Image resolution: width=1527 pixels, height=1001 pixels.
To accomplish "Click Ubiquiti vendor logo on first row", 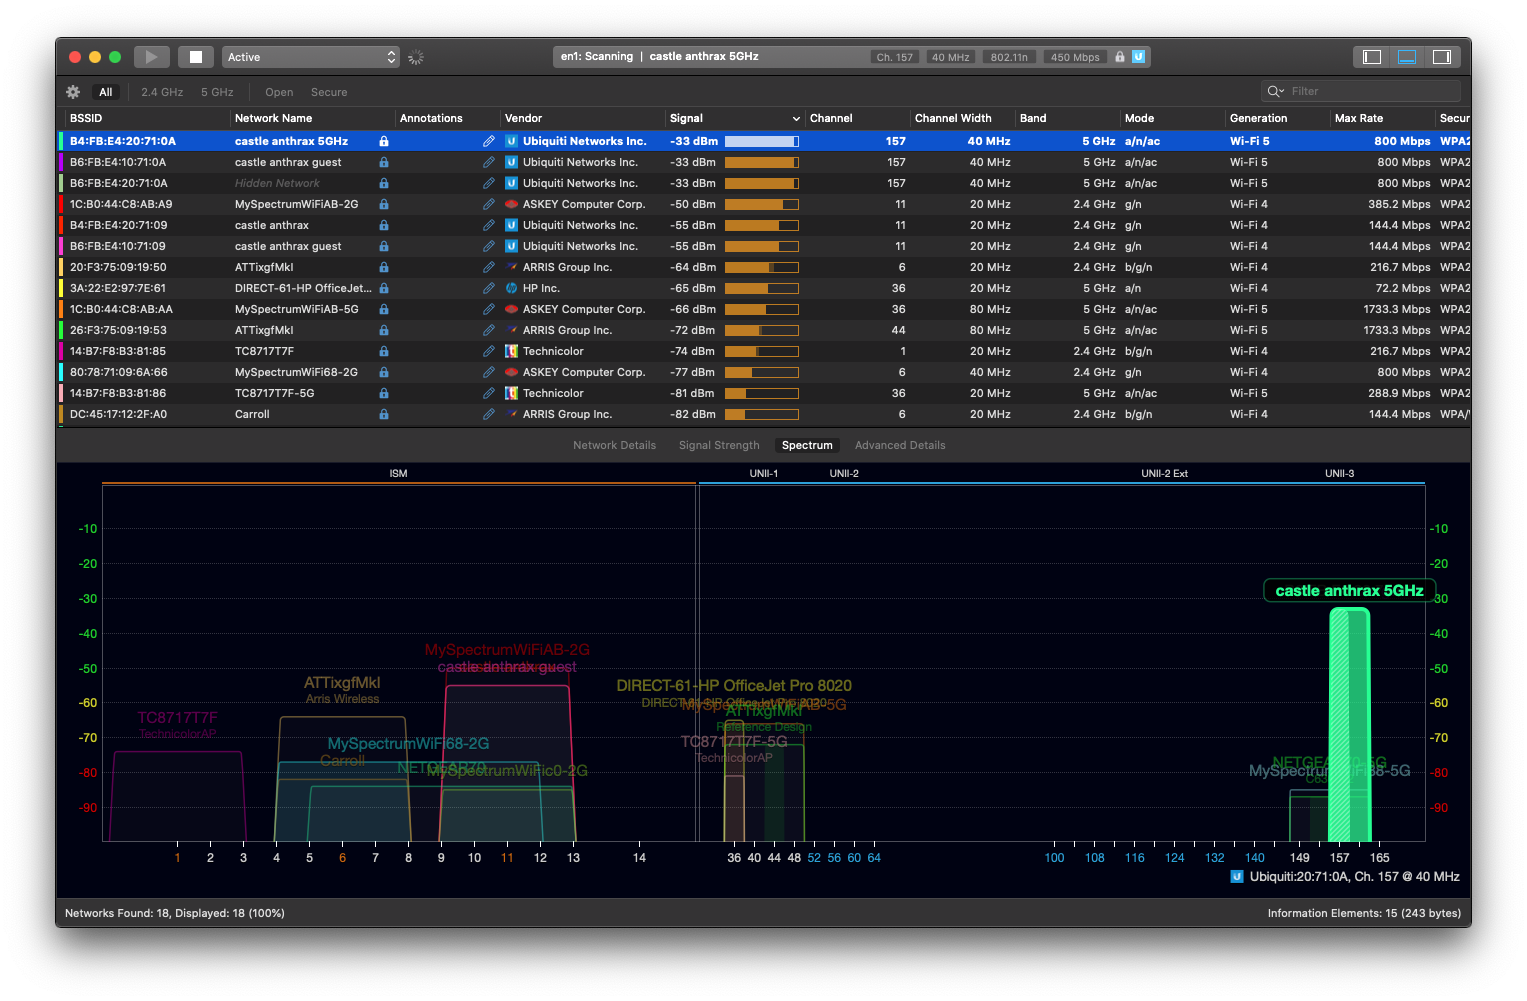I will [511, 141].
